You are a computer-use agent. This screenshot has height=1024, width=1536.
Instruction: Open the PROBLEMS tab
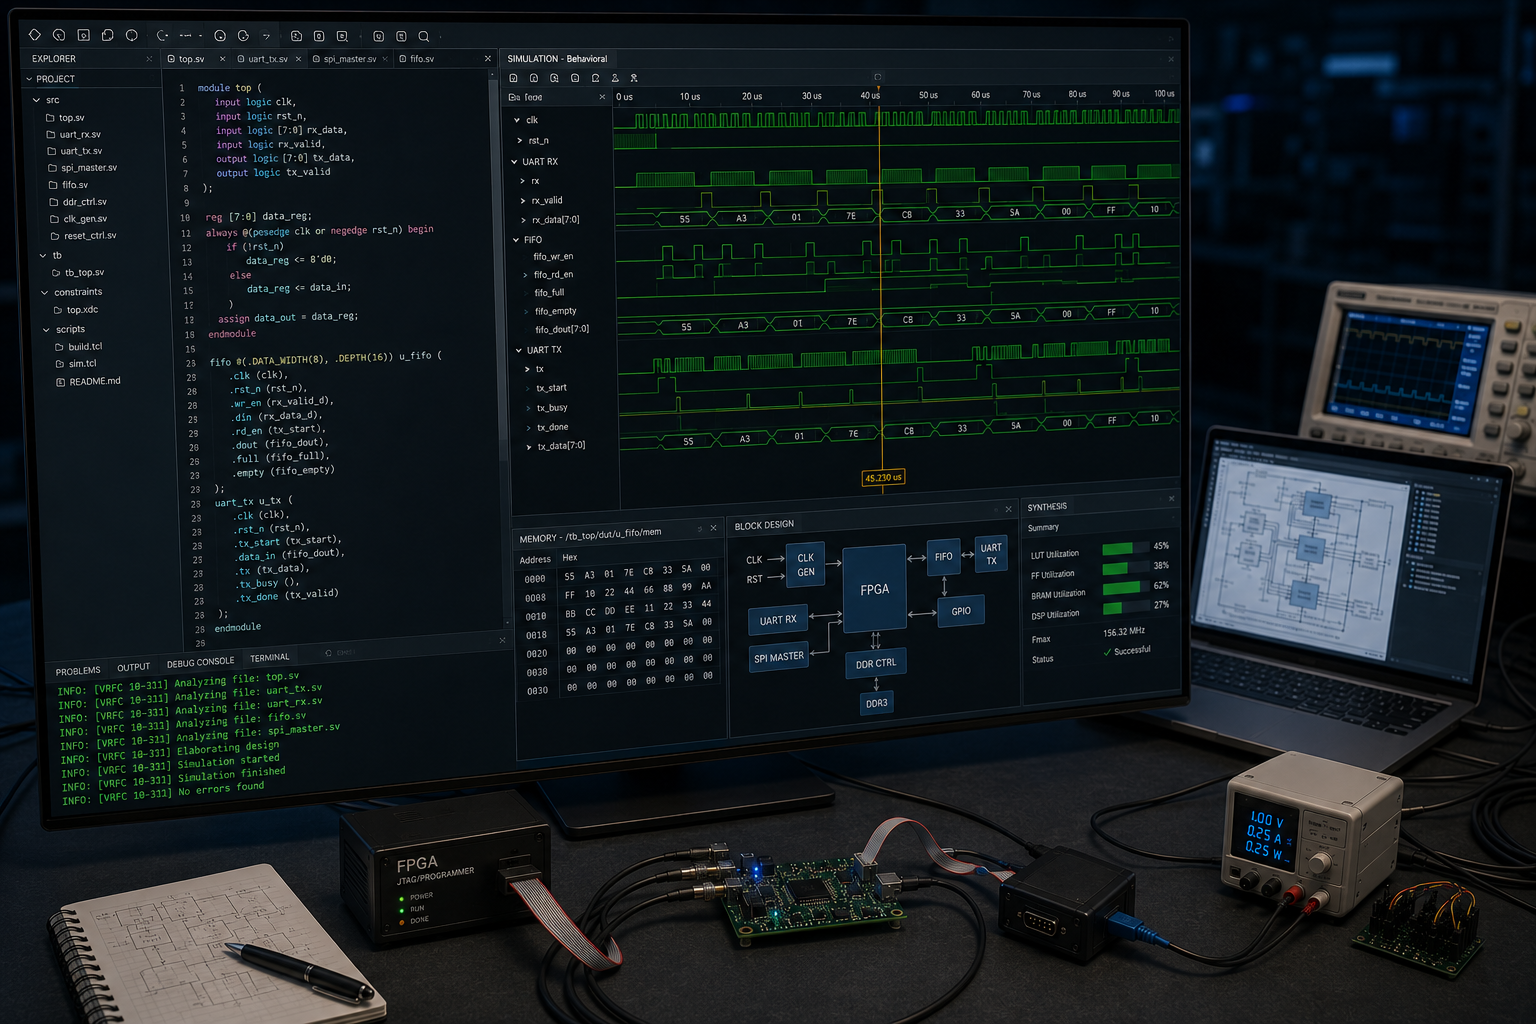78,671
